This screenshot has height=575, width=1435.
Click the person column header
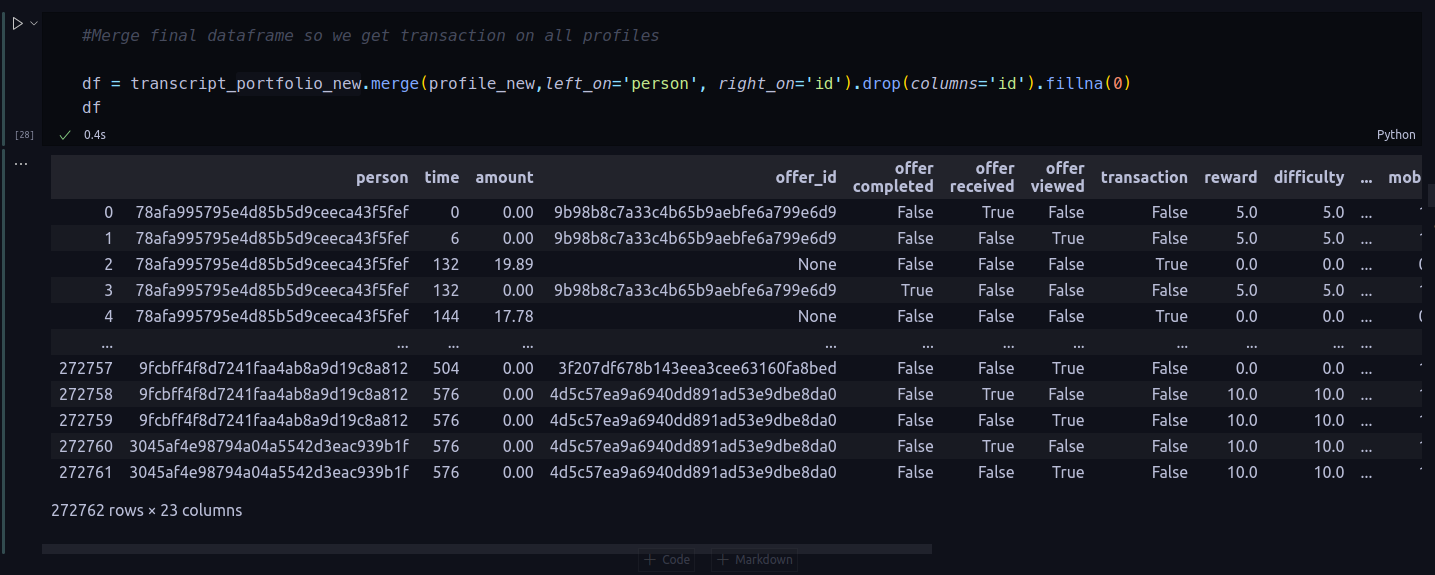382,178
